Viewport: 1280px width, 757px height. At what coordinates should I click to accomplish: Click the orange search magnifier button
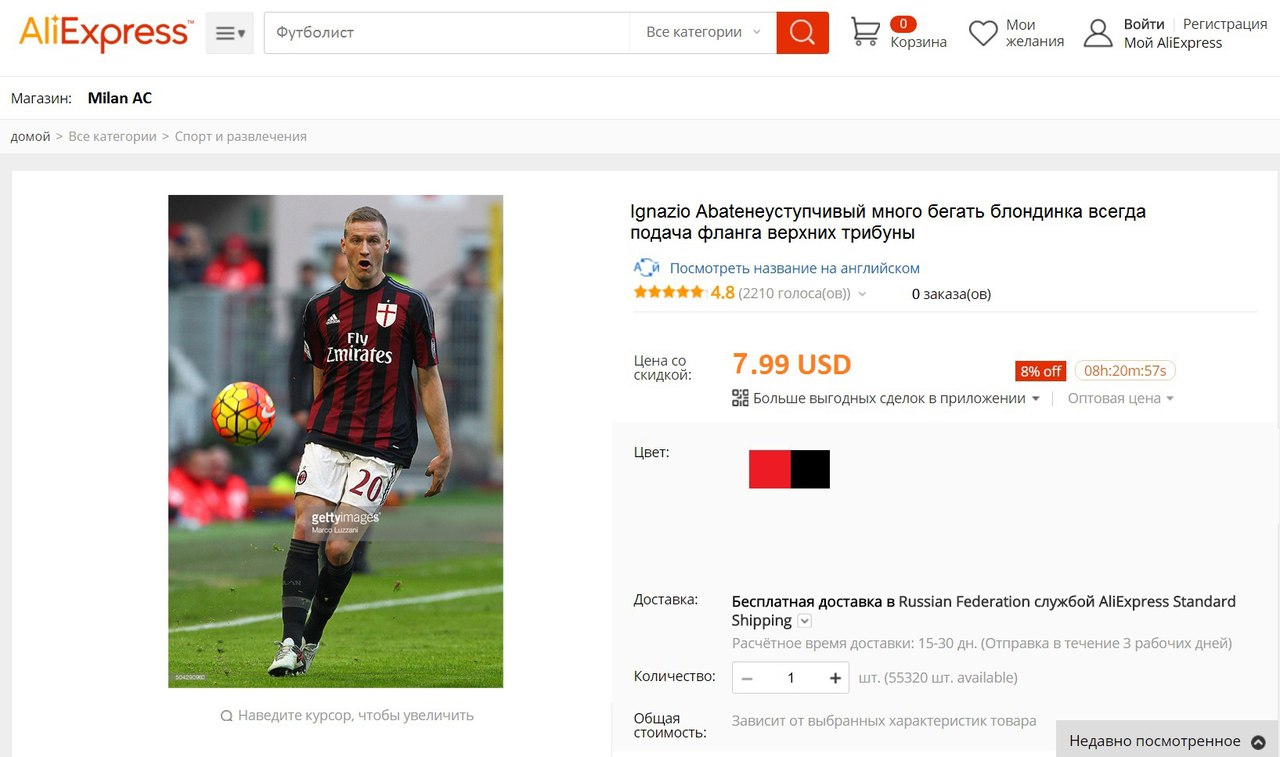(x=802, y=33)
